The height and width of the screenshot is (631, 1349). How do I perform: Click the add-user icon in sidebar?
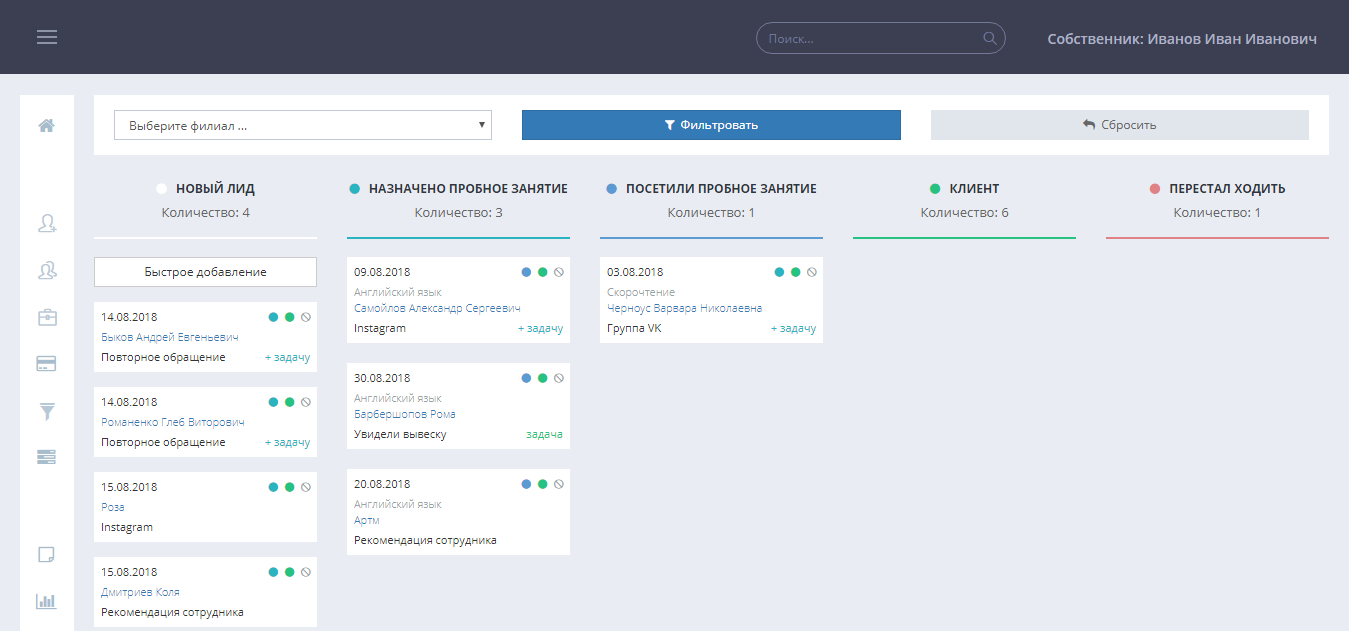pos(46,224)
